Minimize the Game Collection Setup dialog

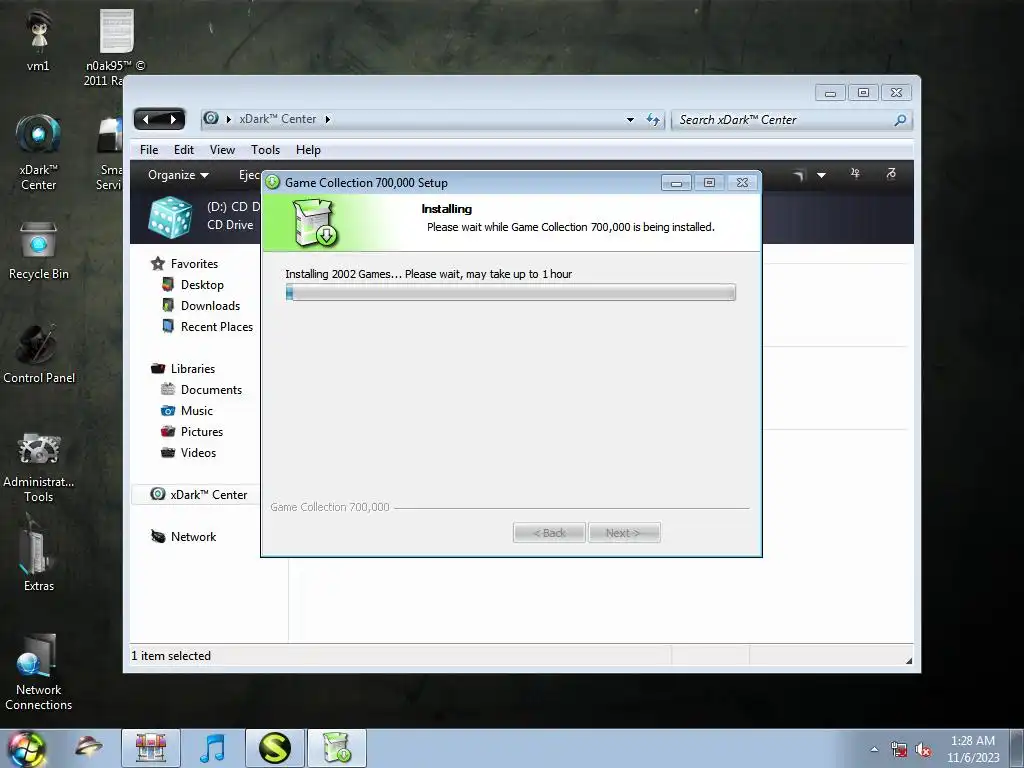(x=676, y=183)
